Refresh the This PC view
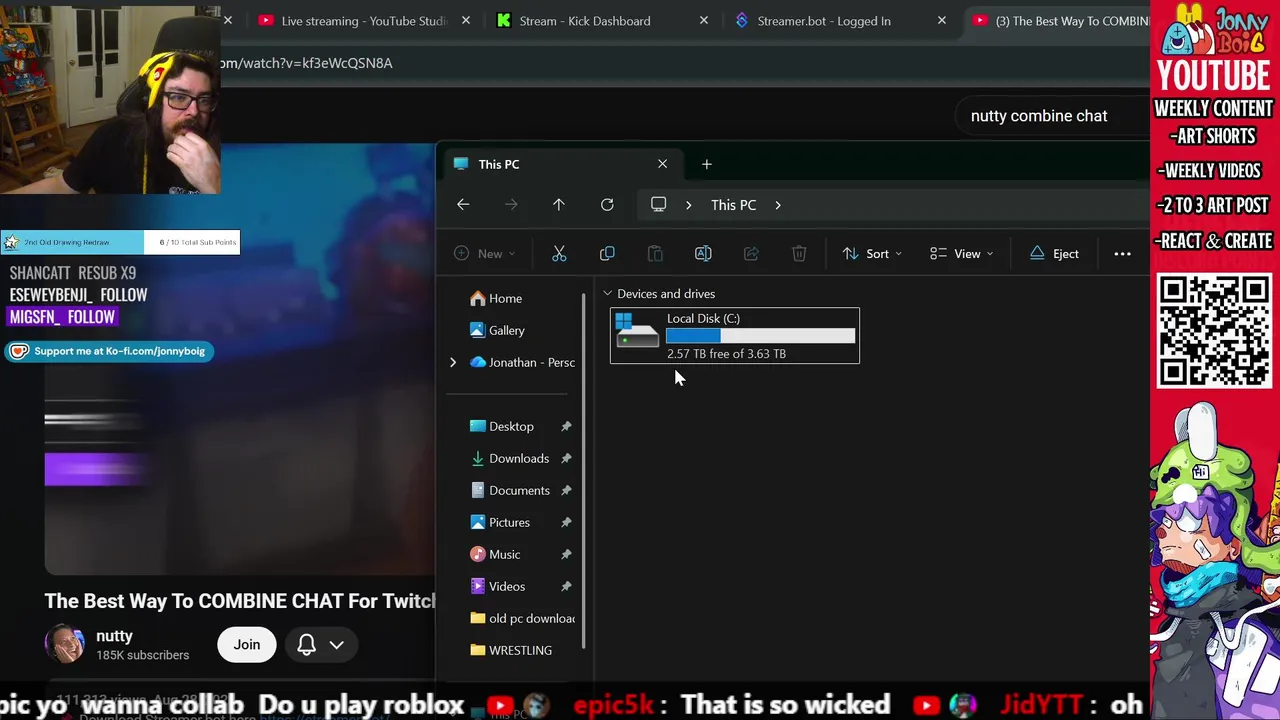Screen dimensions: 1280x720 click(x=607, y=205)
